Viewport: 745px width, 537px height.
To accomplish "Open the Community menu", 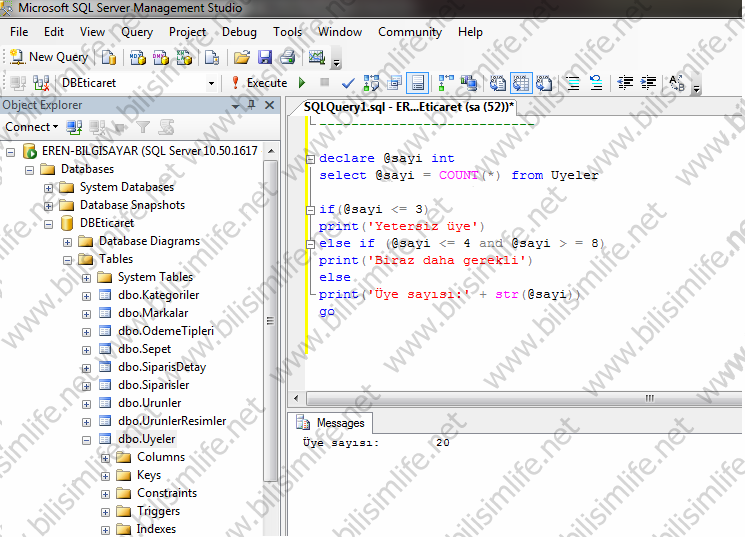I will [x=410, y=32].
